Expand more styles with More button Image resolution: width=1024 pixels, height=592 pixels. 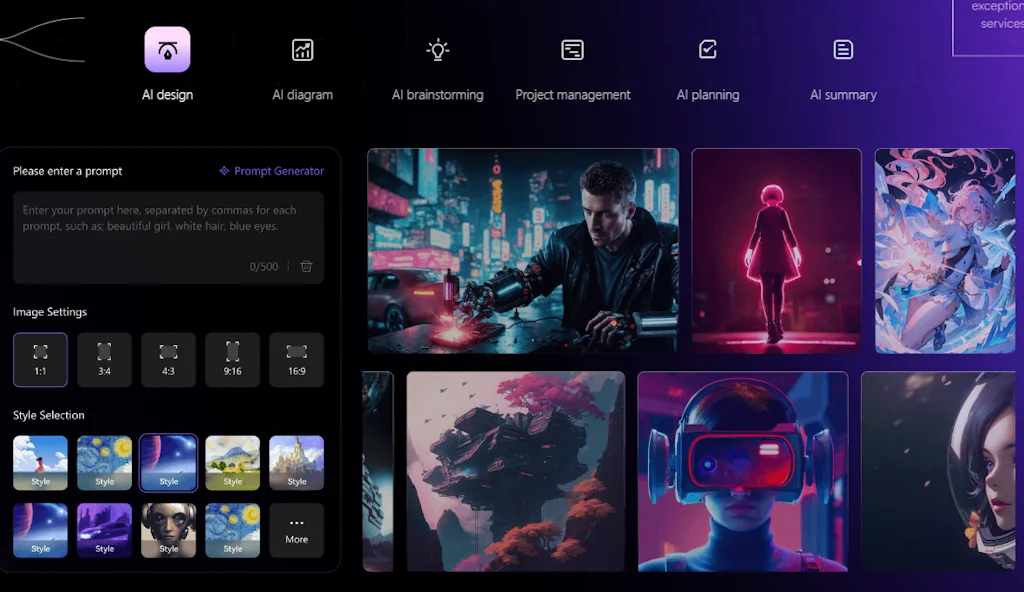tap(296, 530)
